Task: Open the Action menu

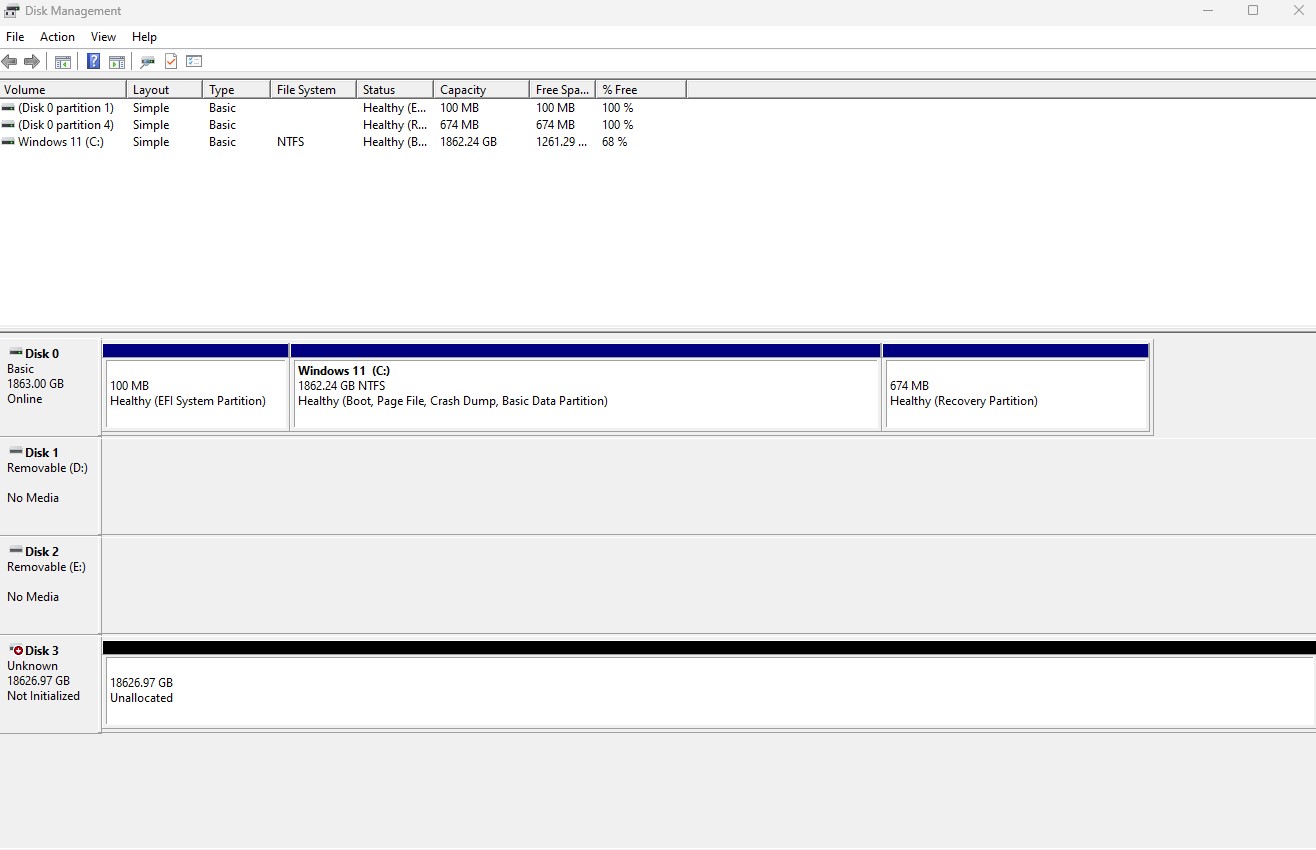Action: (x=57, y=37)
